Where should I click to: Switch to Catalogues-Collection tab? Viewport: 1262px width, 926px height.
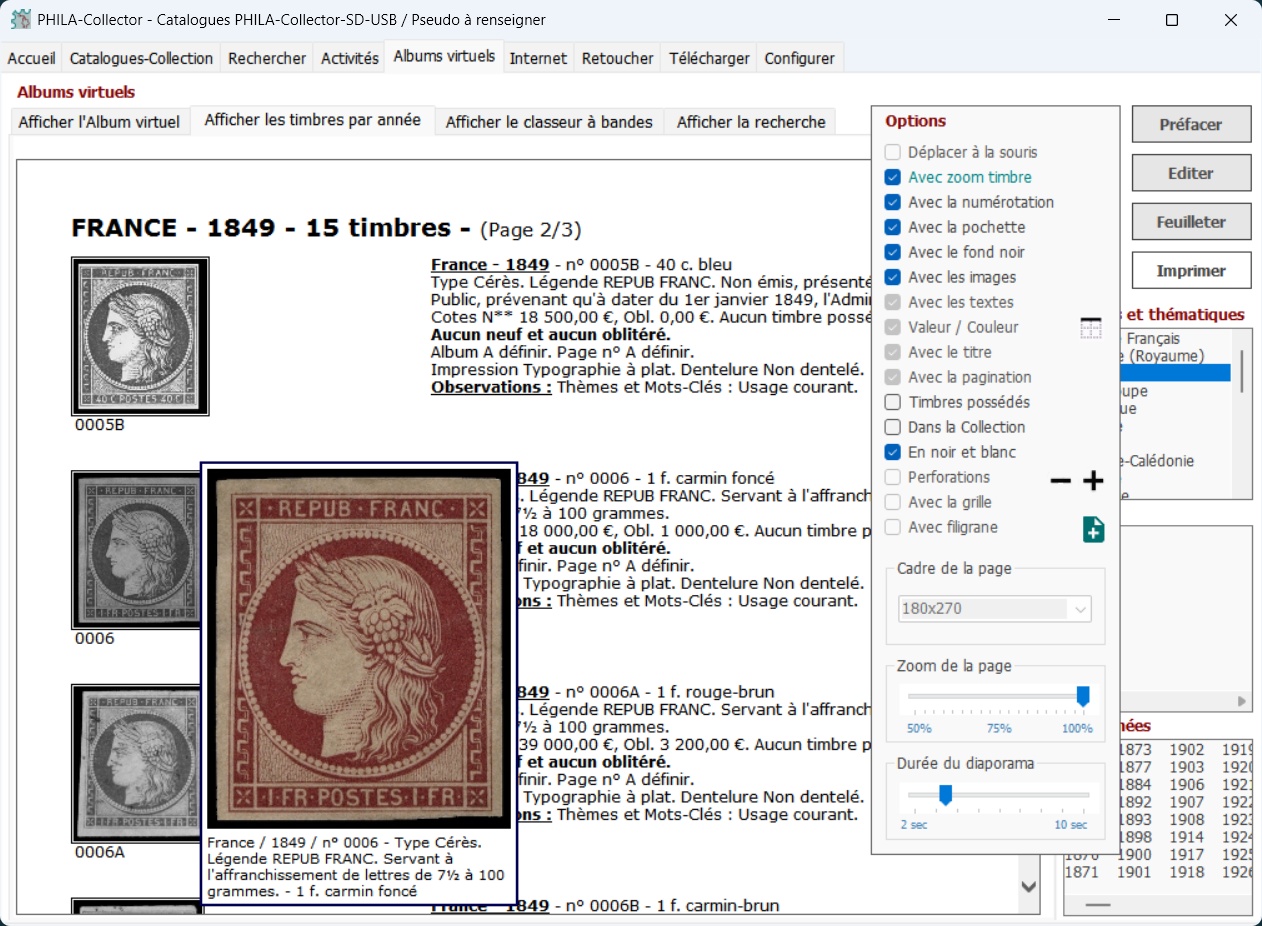pyautogui.click(x=141, y=59)
